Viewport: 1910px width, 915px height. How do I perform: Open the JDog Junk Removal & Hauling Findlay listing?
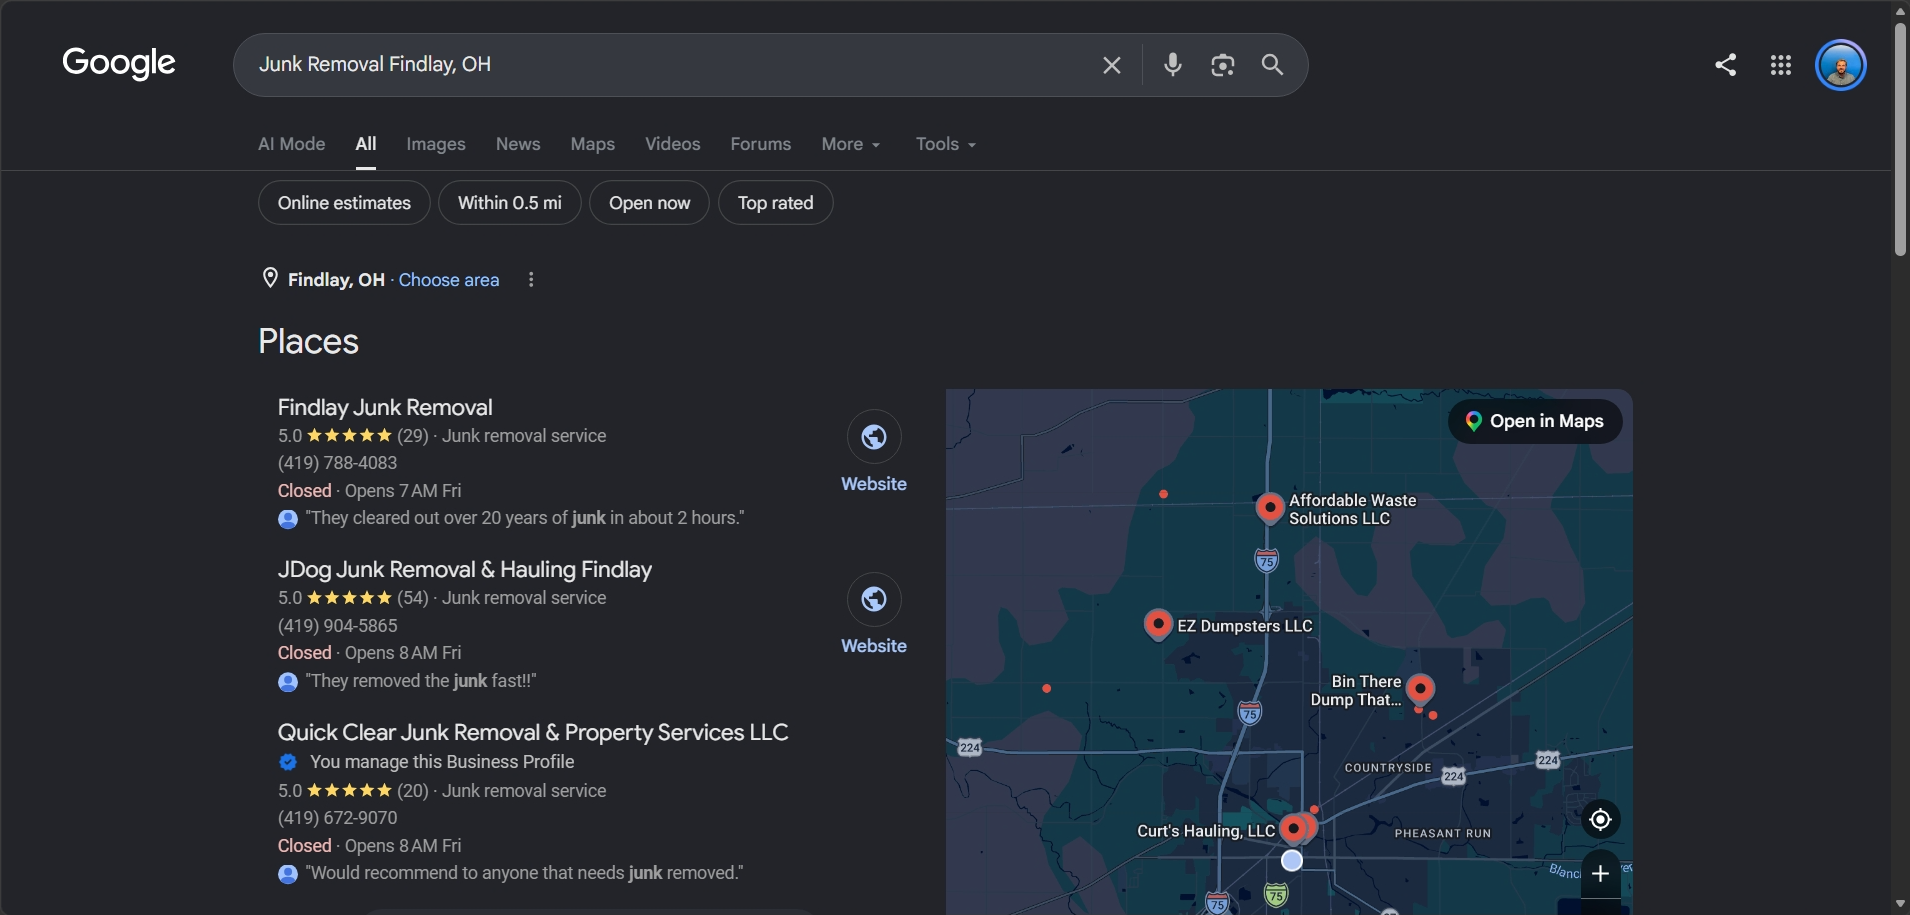coord(465,570)
